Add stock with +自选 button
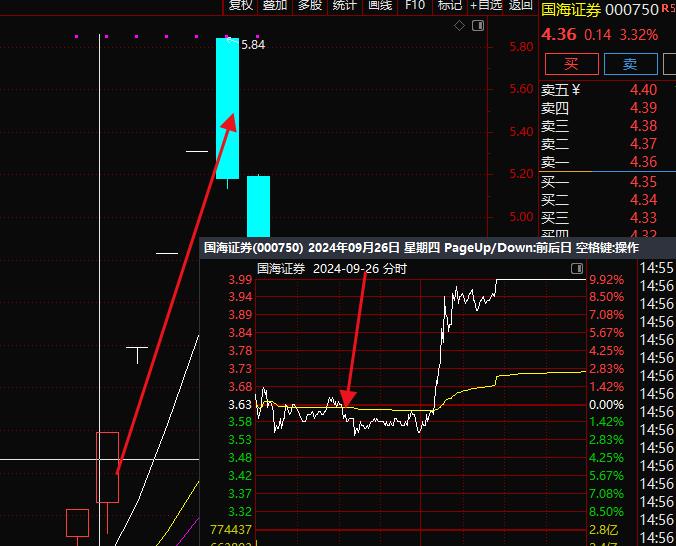Image resolution: width=676 pixels, height=546 pixels. 486,6
